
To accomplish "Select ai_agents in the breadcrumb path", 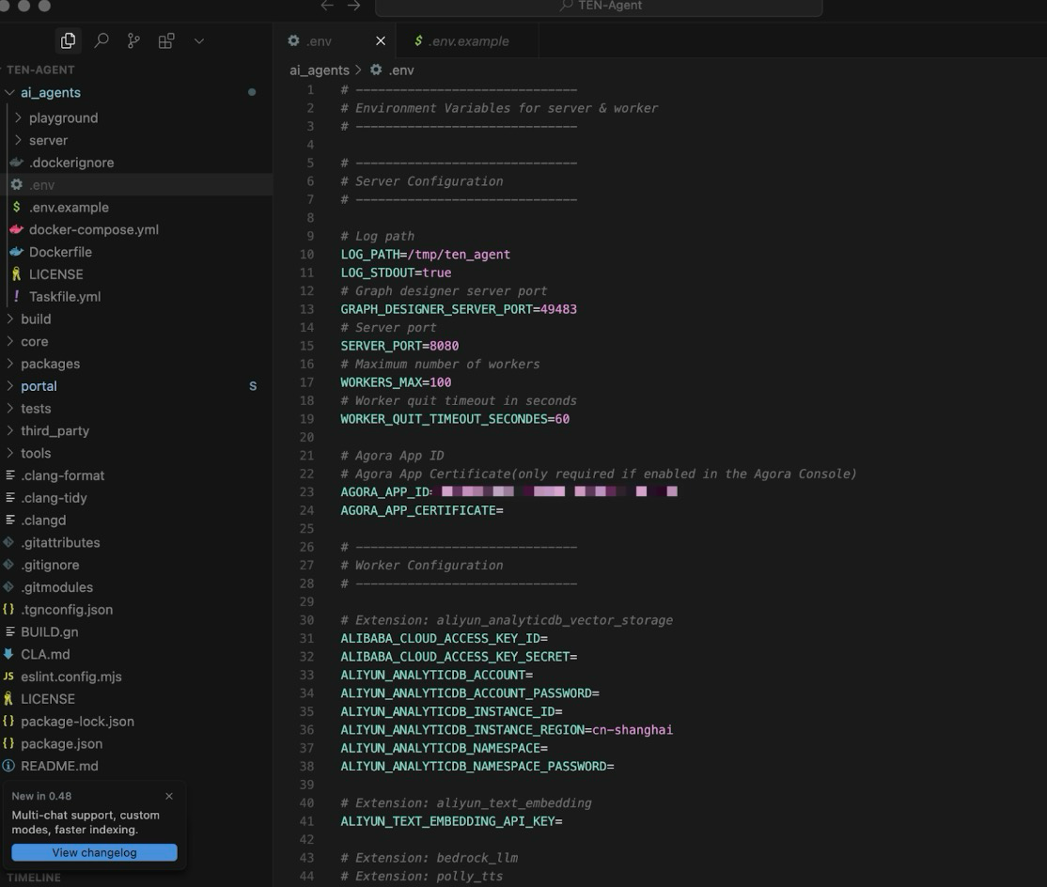I will click(x=319, y=70).
